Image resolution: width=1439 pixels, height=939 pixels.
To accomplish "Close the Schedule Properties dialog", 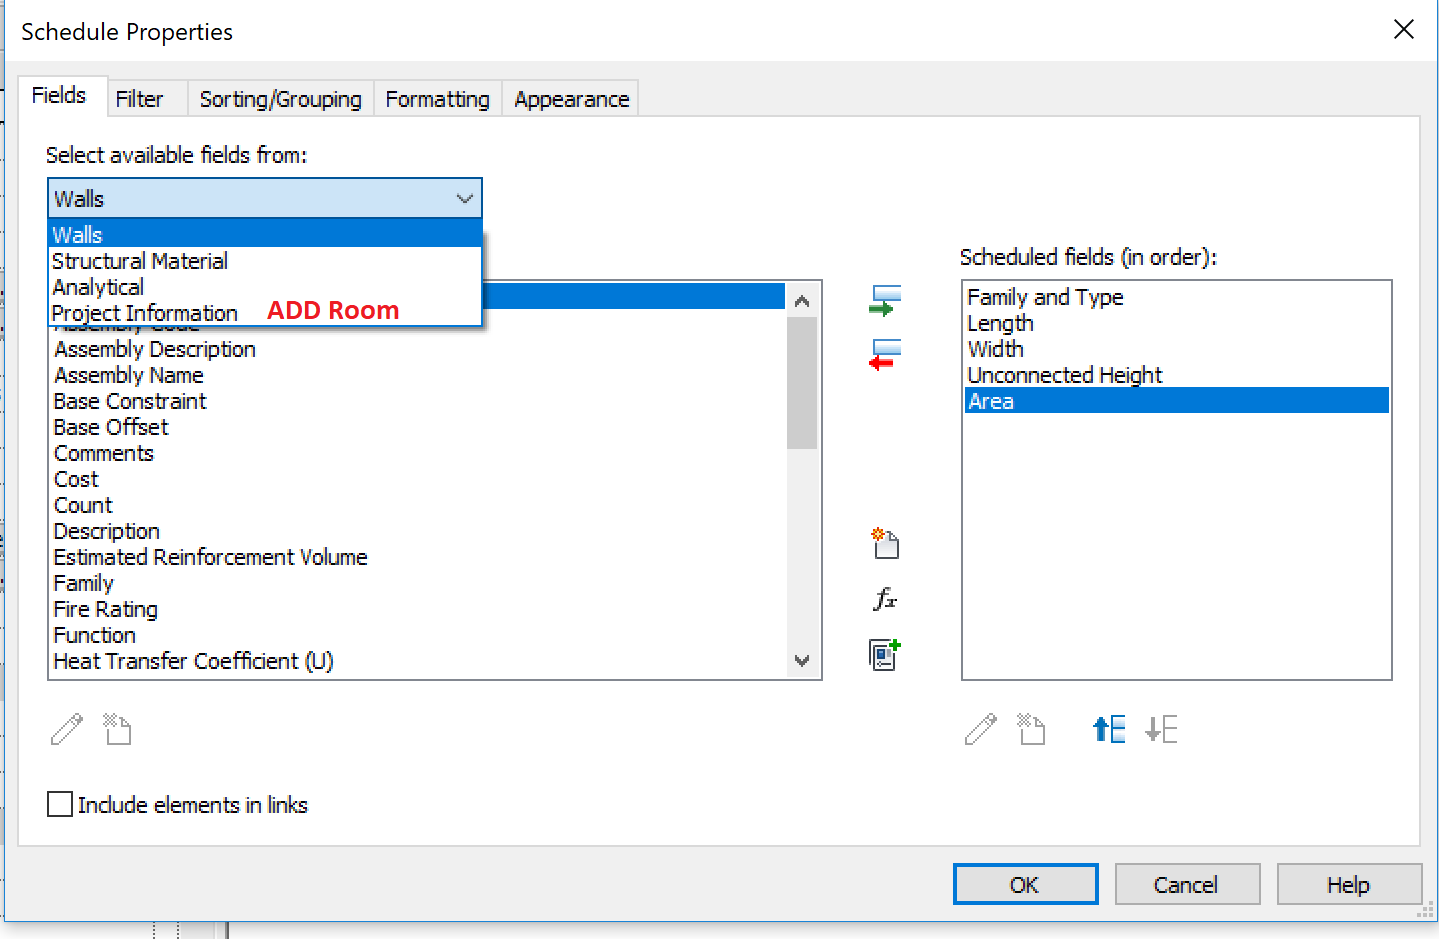I will pyautogui.click(x=1404, y=30).
